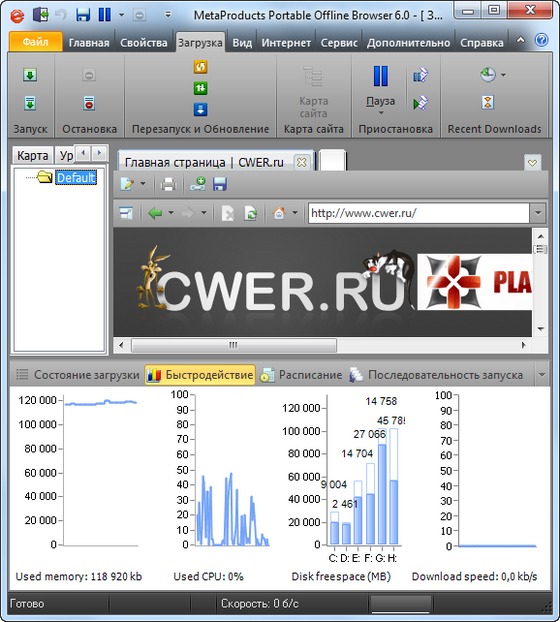Screen dimensions: 560x622
Task: Click the hourglass icon in Recent Downloads group
Action: (x=487, y=103)
